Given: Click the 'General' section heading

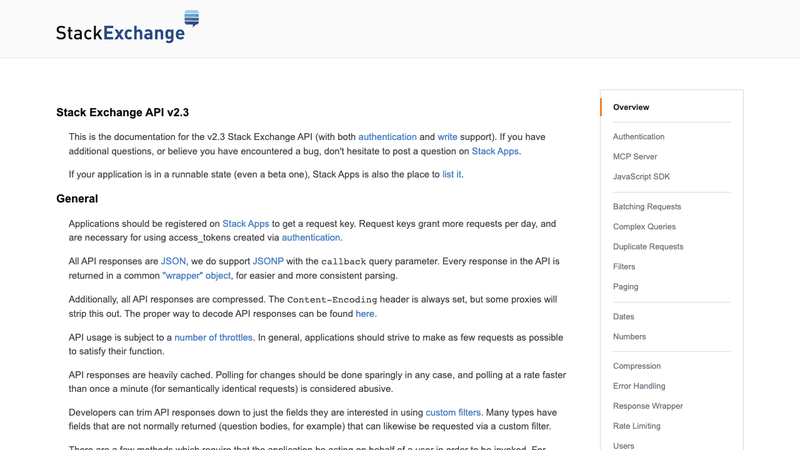Looking at the screenshot, I should pos(77,198).
